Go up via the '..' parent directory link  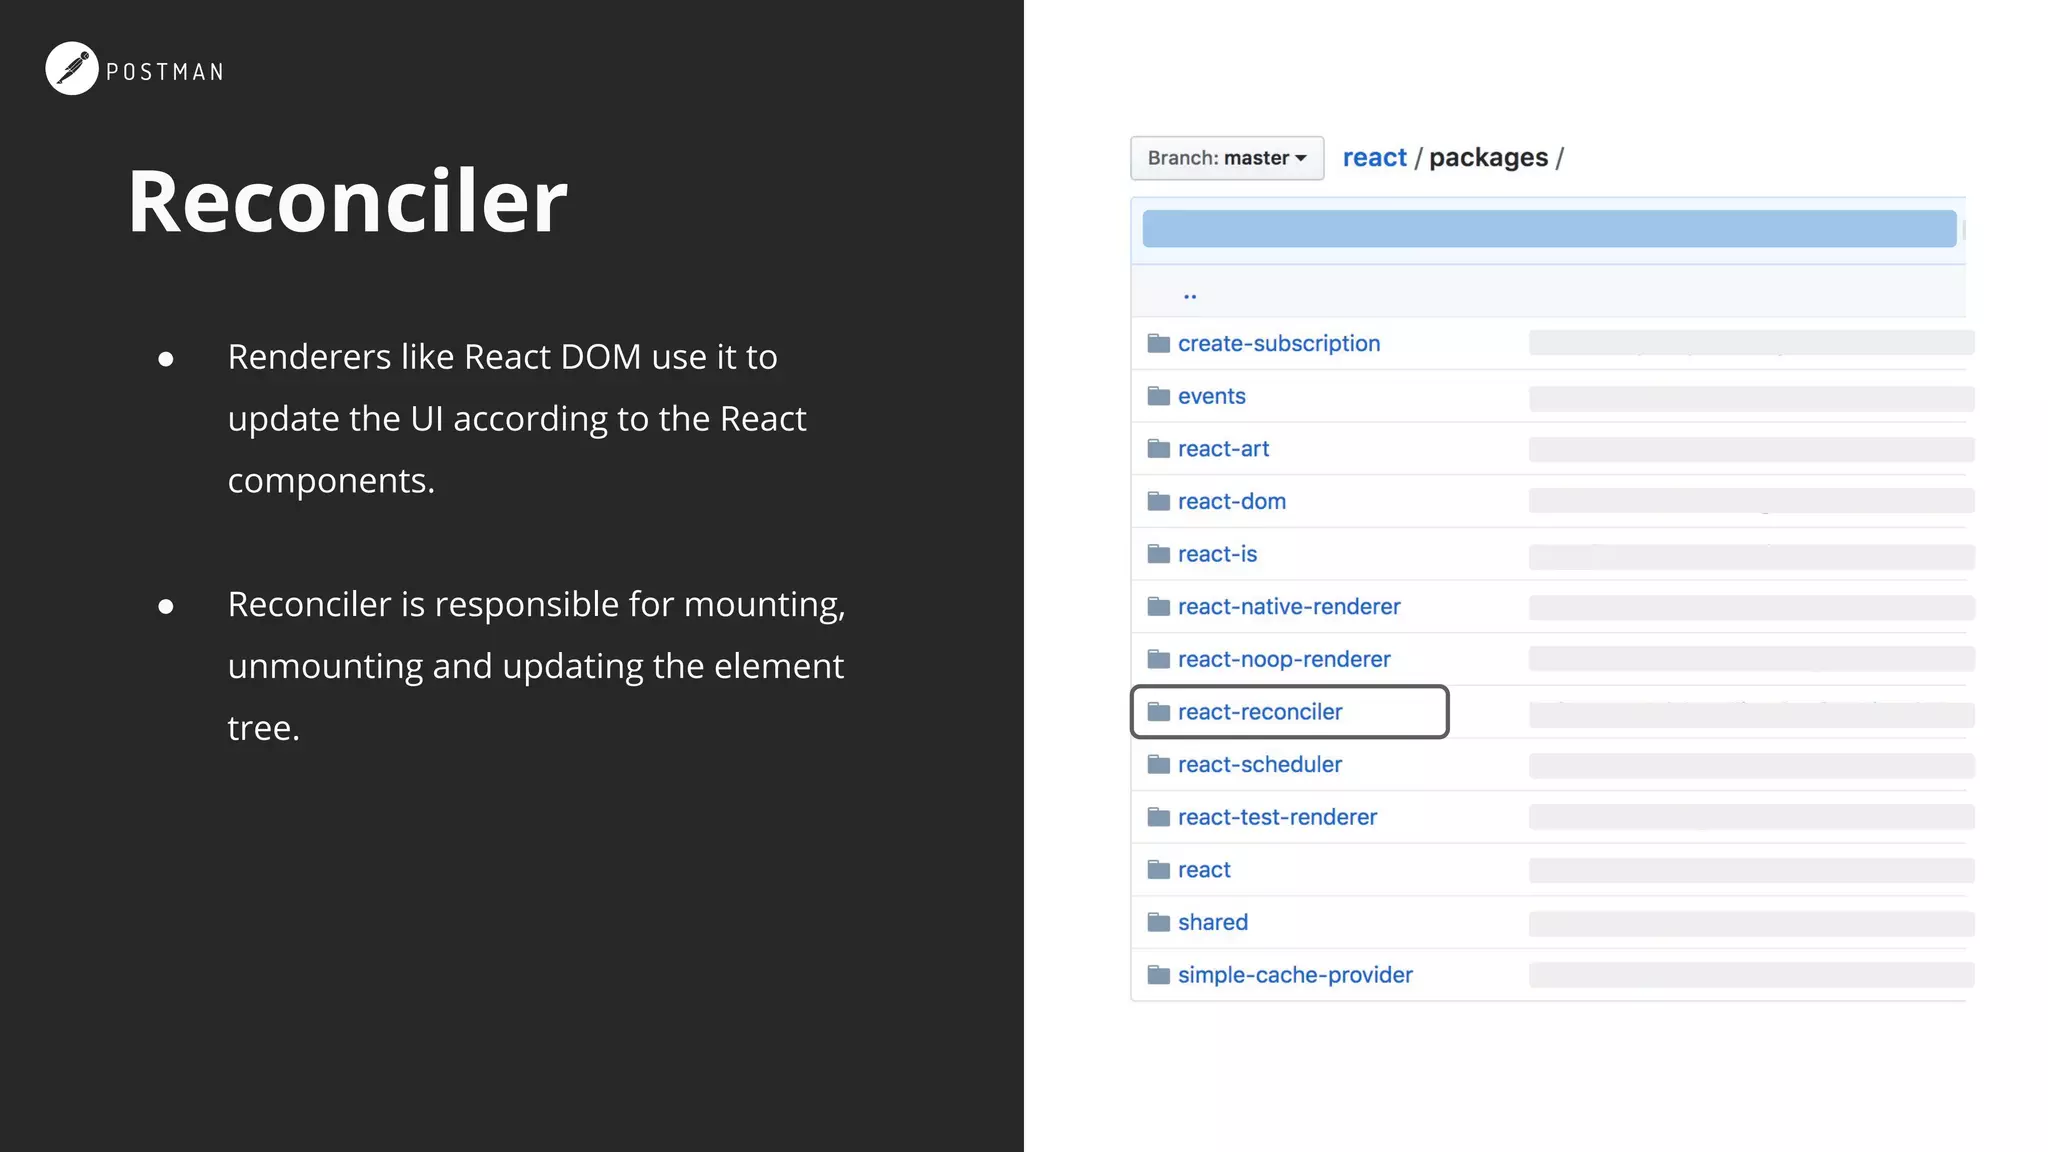click(x=1190, y=295)
